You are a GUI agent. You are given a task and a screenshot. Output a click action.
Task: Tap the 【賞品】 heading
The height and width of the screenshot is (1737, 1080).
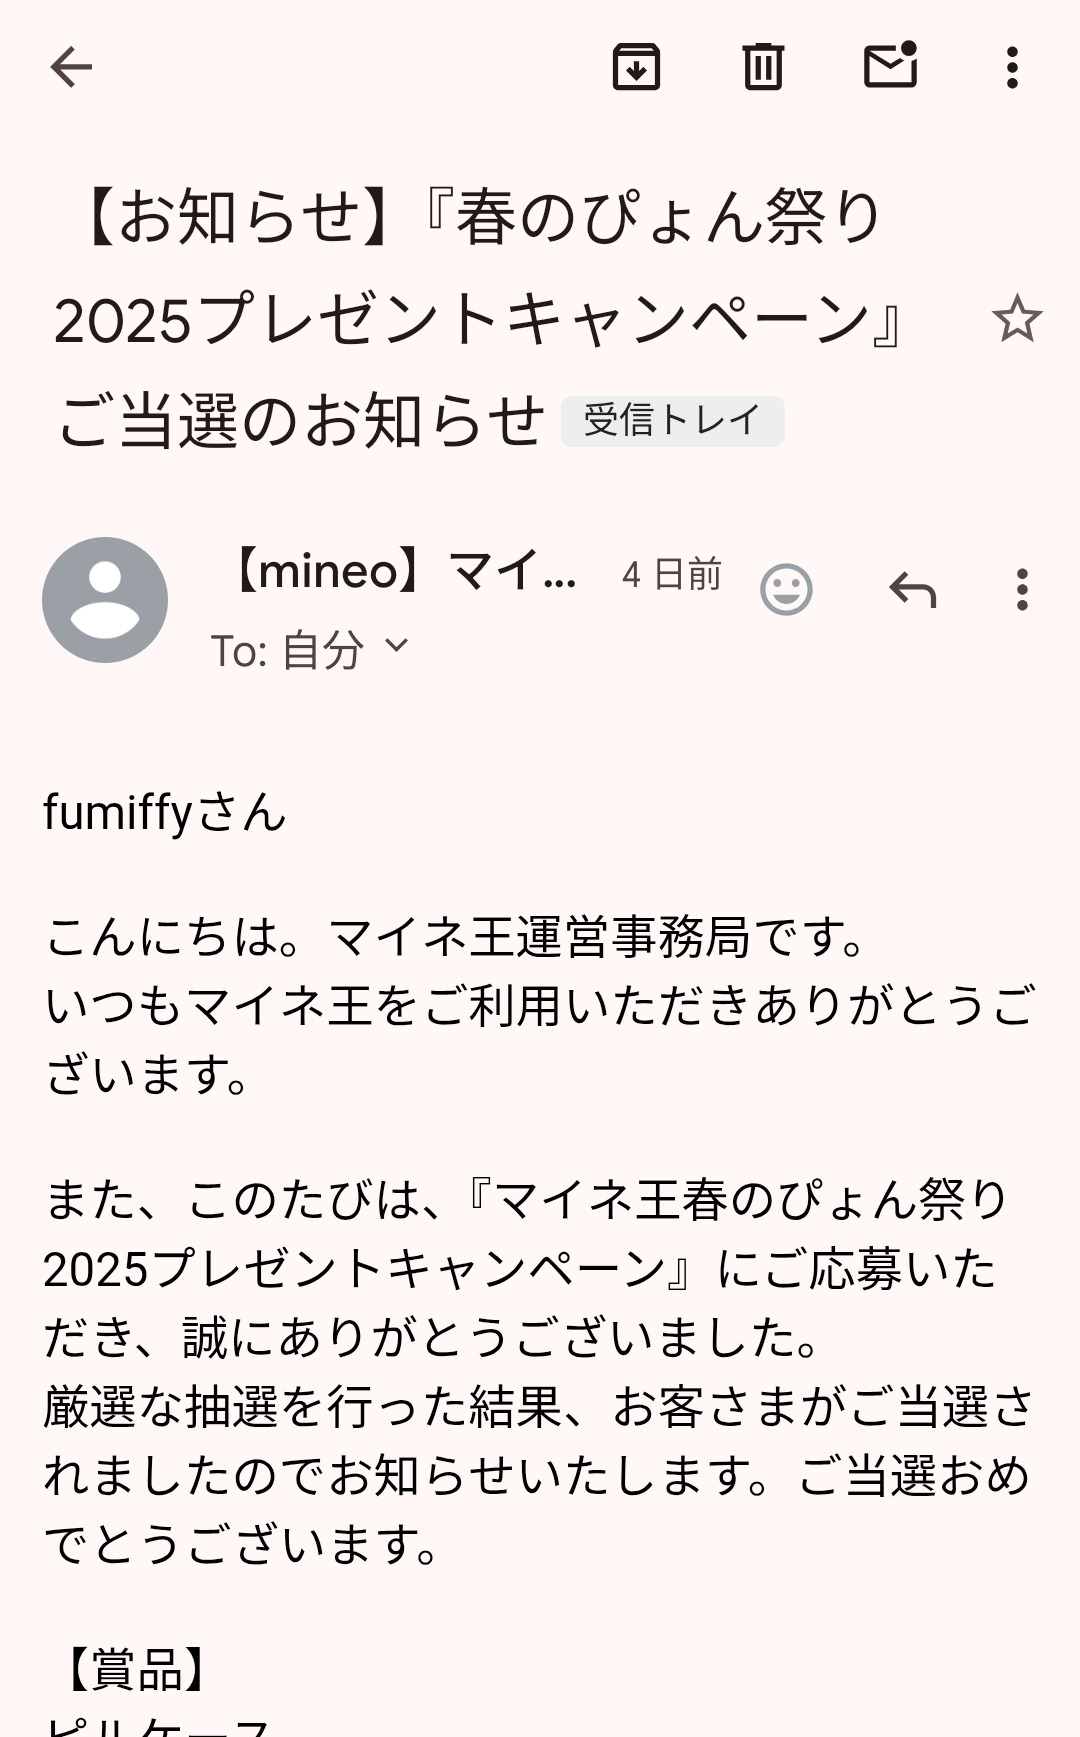(136, 1668)
